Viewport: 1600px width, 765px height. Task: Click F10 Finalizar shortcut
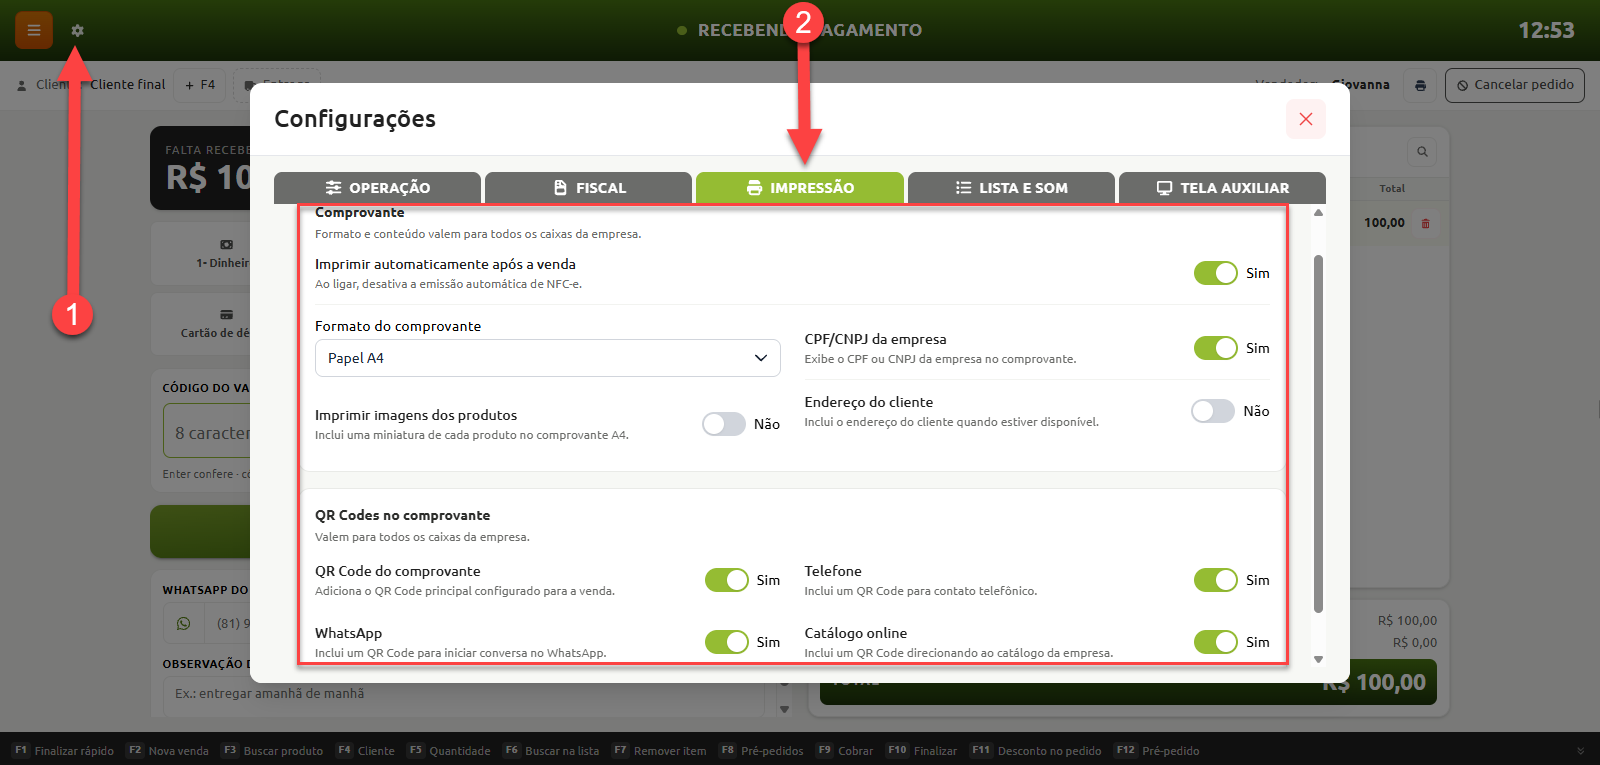[921, 751]
